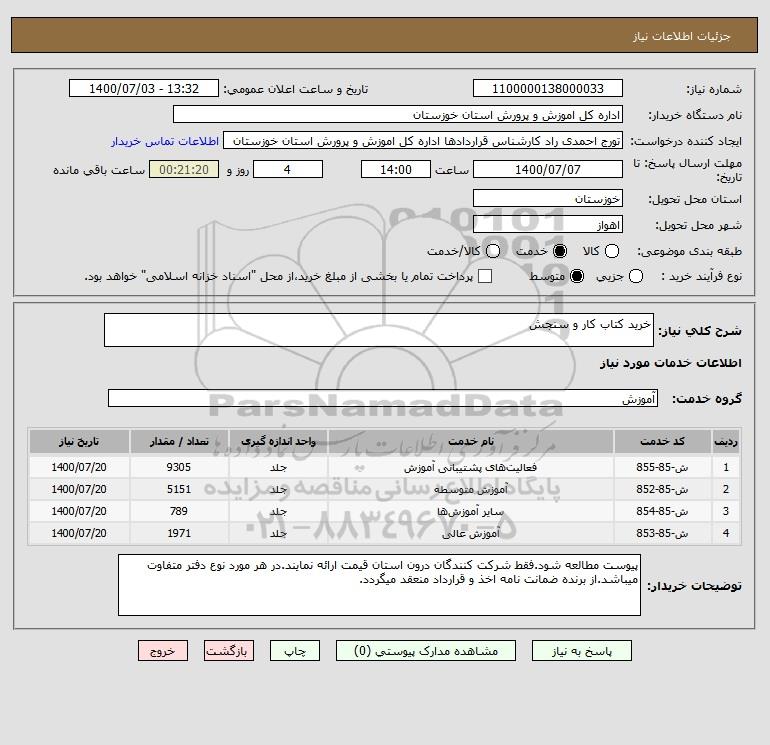Select the متوسط purchase type radio

coord(577,276)
